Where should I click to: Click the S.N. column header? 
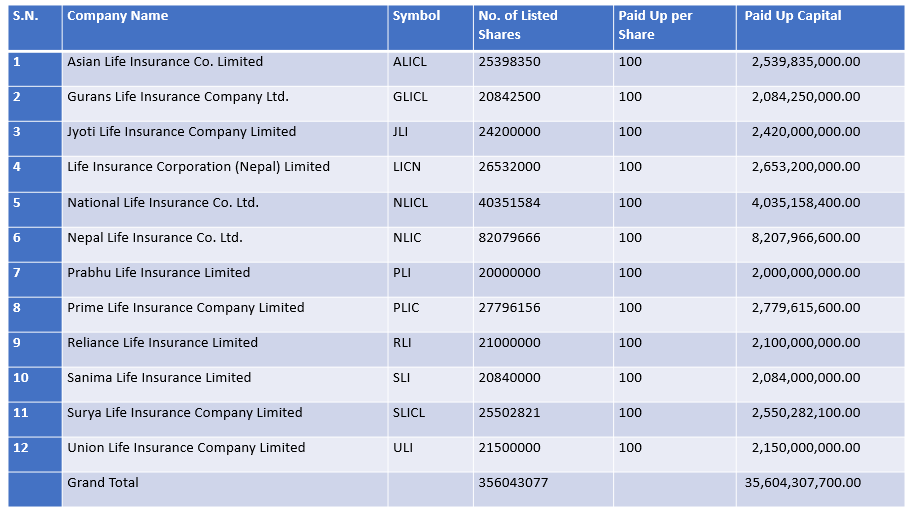click(x=25, y=16)
